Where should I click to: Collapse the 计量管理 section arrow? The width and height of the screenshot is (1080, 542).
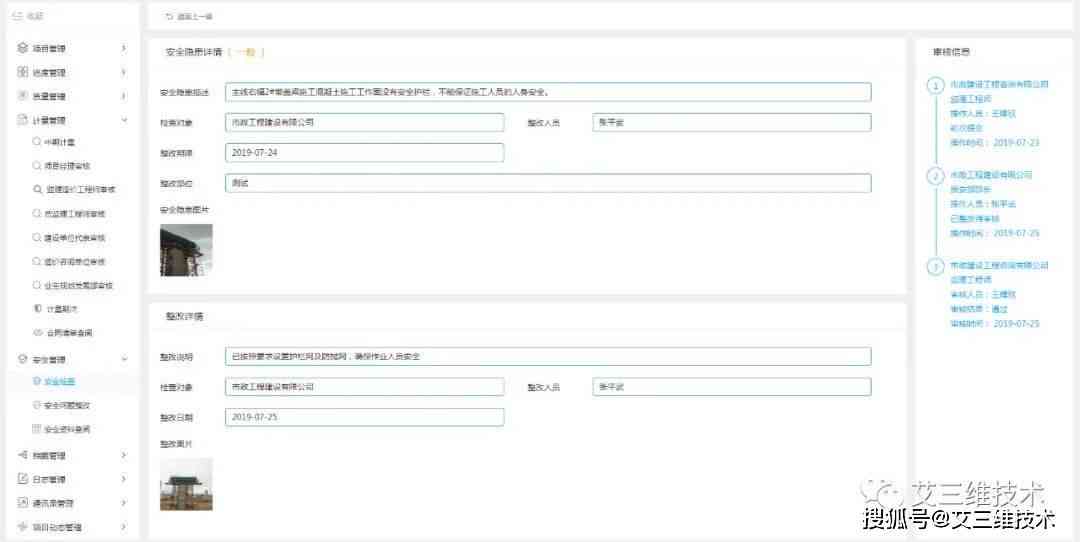pyautogui.click(x=124, y=120)
